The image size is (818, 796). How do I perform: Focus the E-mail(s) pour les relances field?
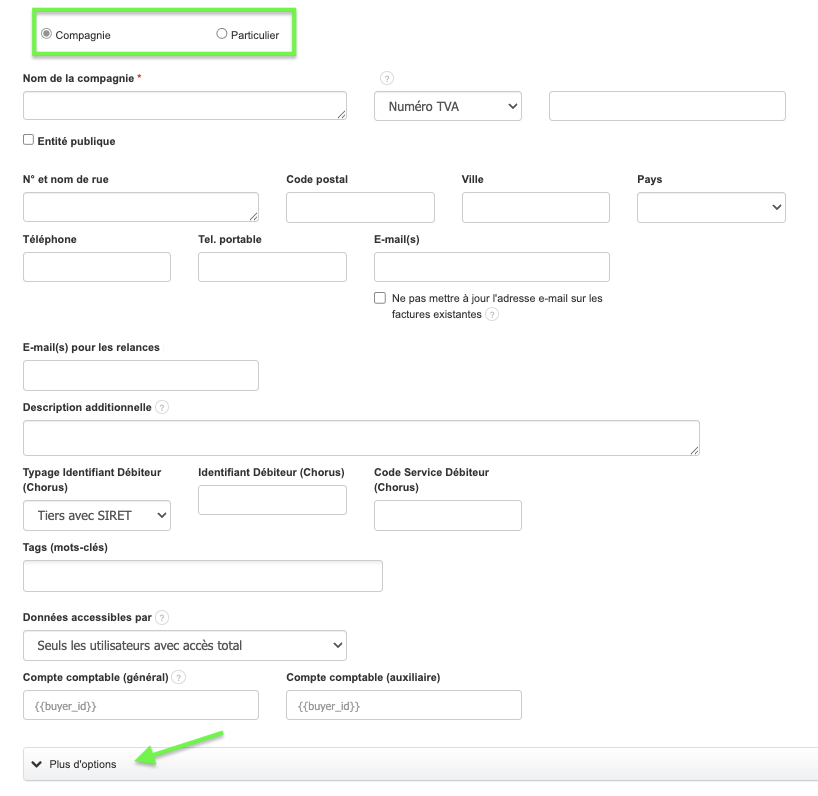click(140, 375)
